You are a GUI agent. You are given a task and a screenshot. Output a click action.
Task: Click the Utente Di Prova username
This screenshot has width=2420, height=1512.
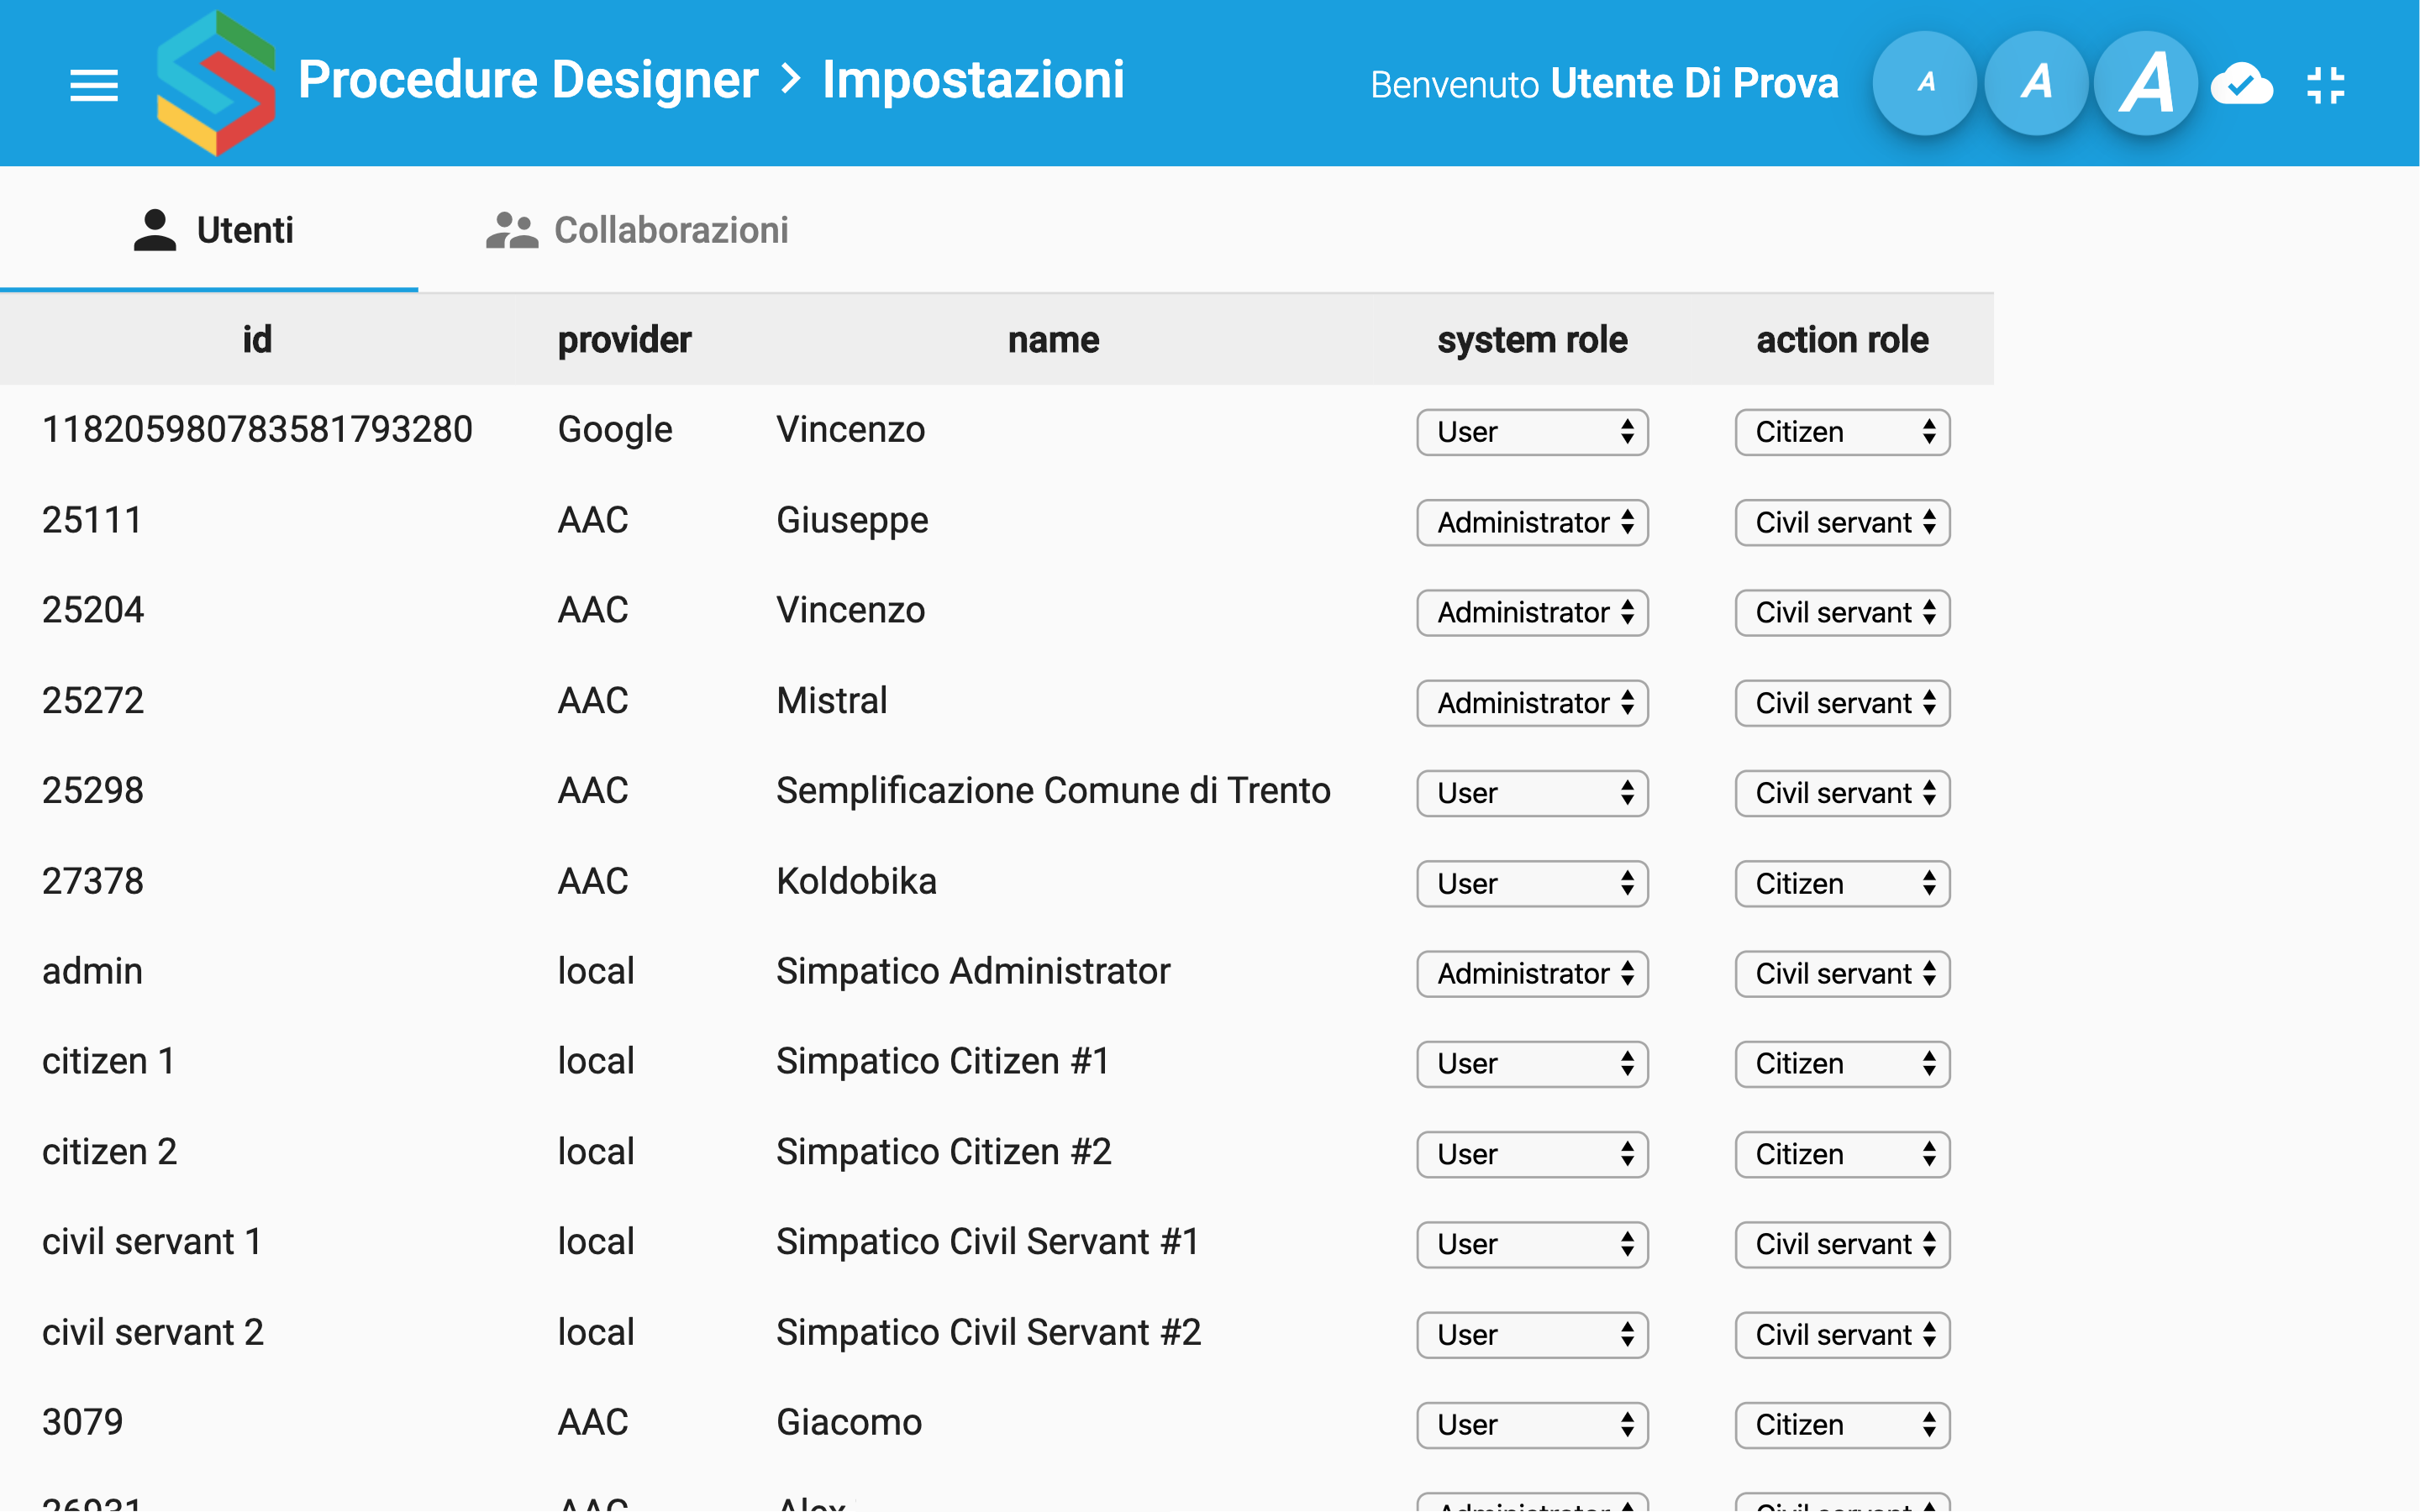click(1694, 84)
